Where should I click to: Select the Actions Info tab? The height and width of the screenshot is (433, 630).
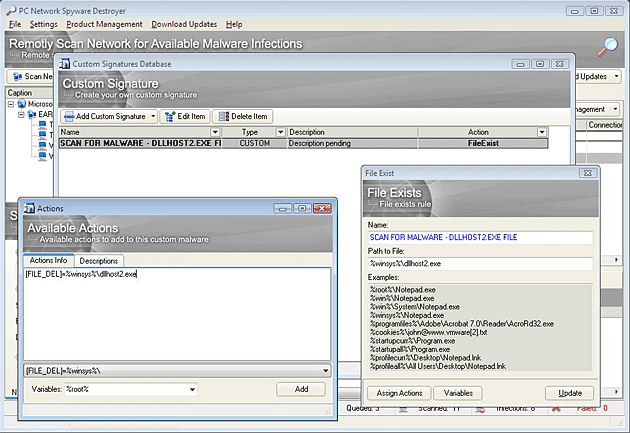(48, 261)
